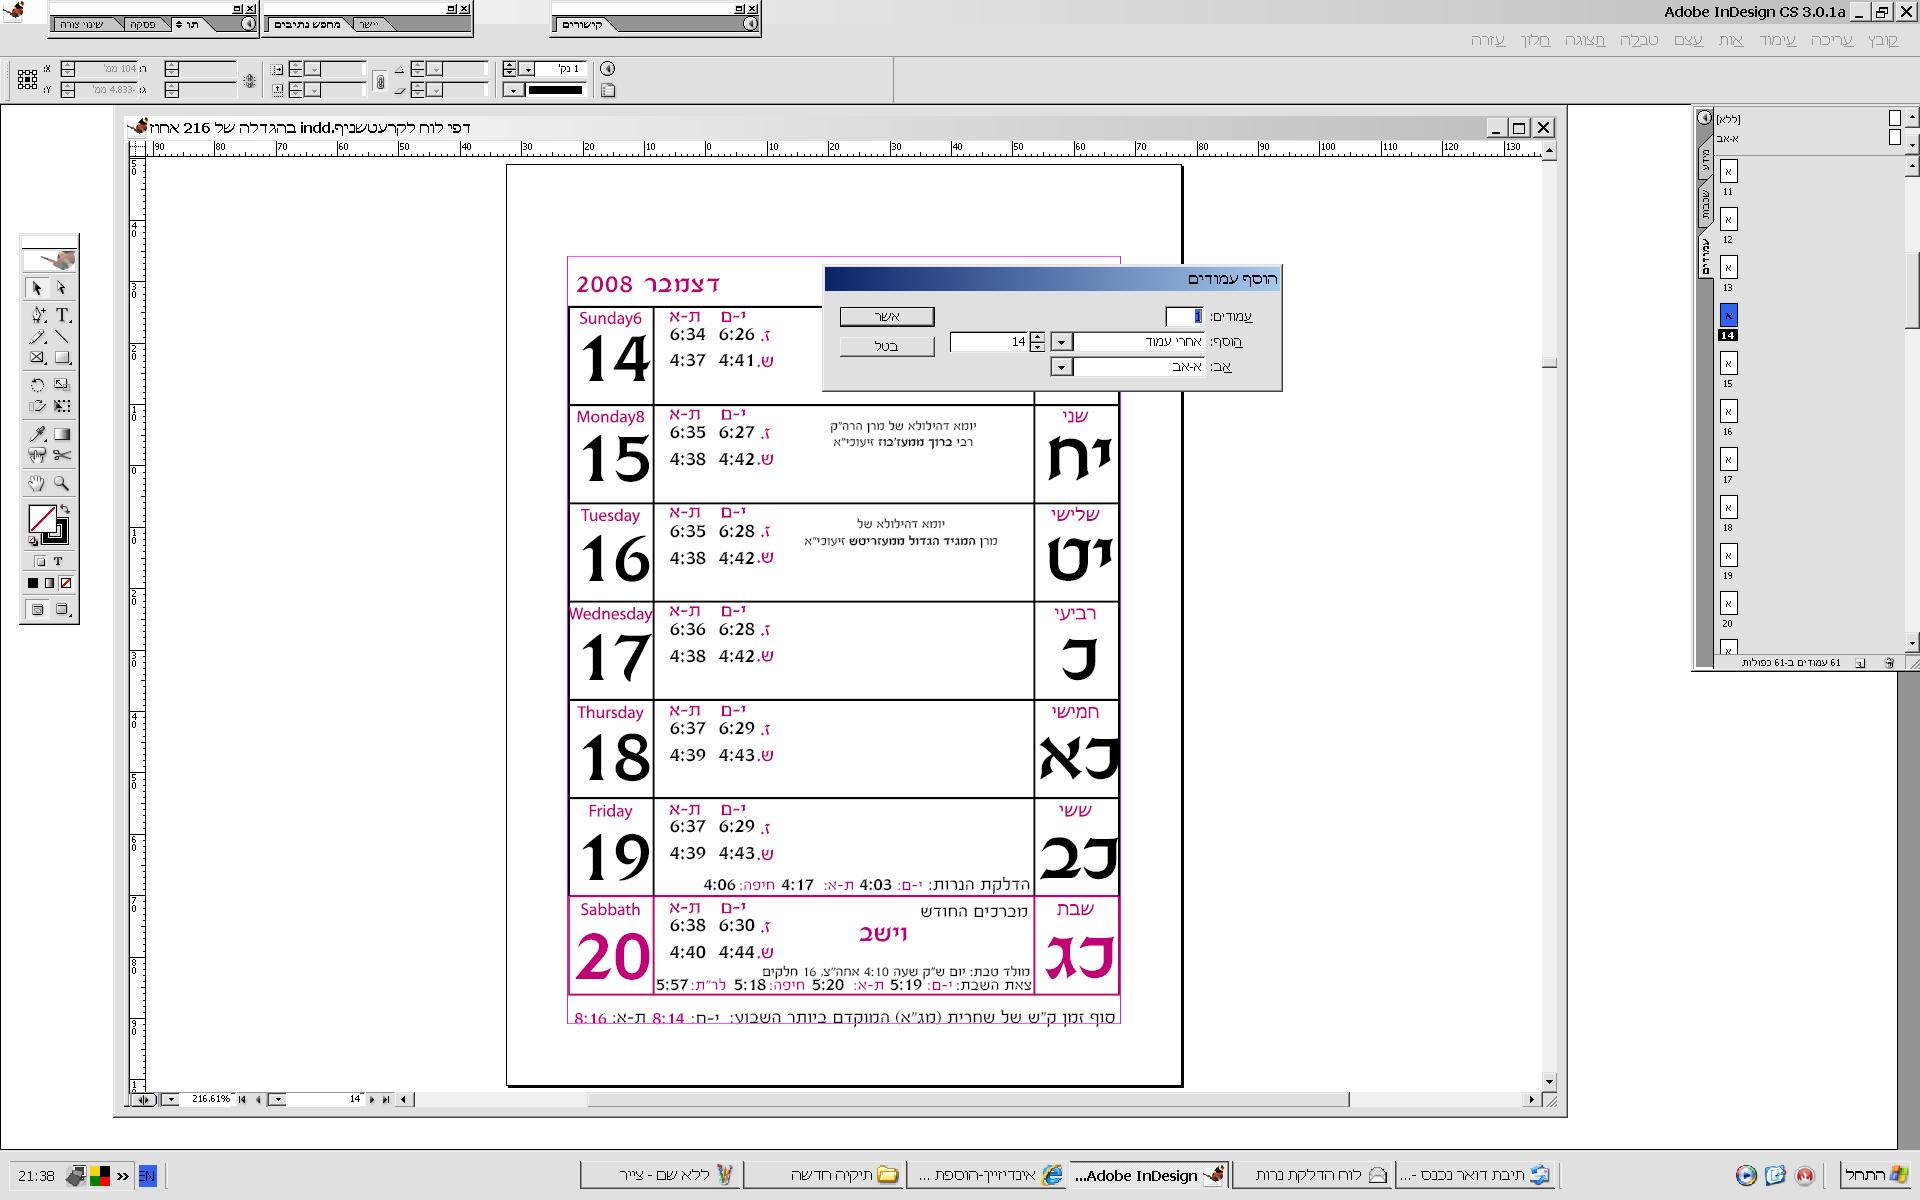The image size is (1920, 1200).
Task: Choose the Scissors tool
Action: point(62,456)
